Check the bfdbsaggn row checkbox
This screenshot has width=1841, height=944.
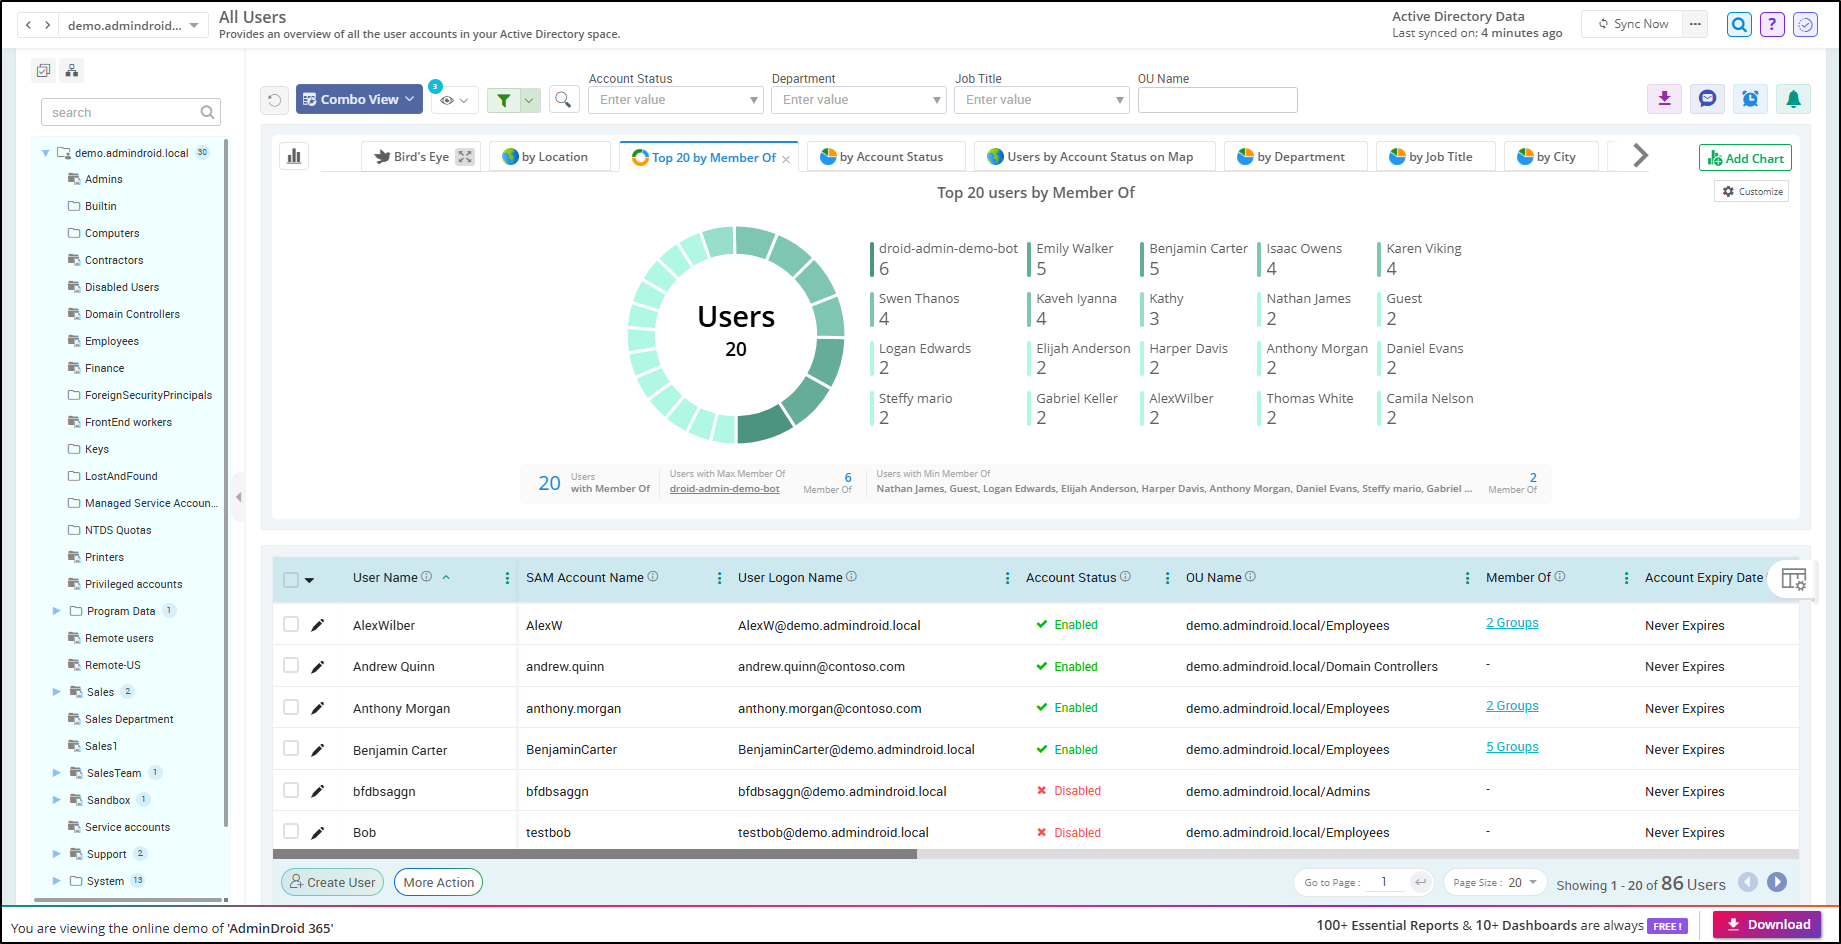pos(291,790)
